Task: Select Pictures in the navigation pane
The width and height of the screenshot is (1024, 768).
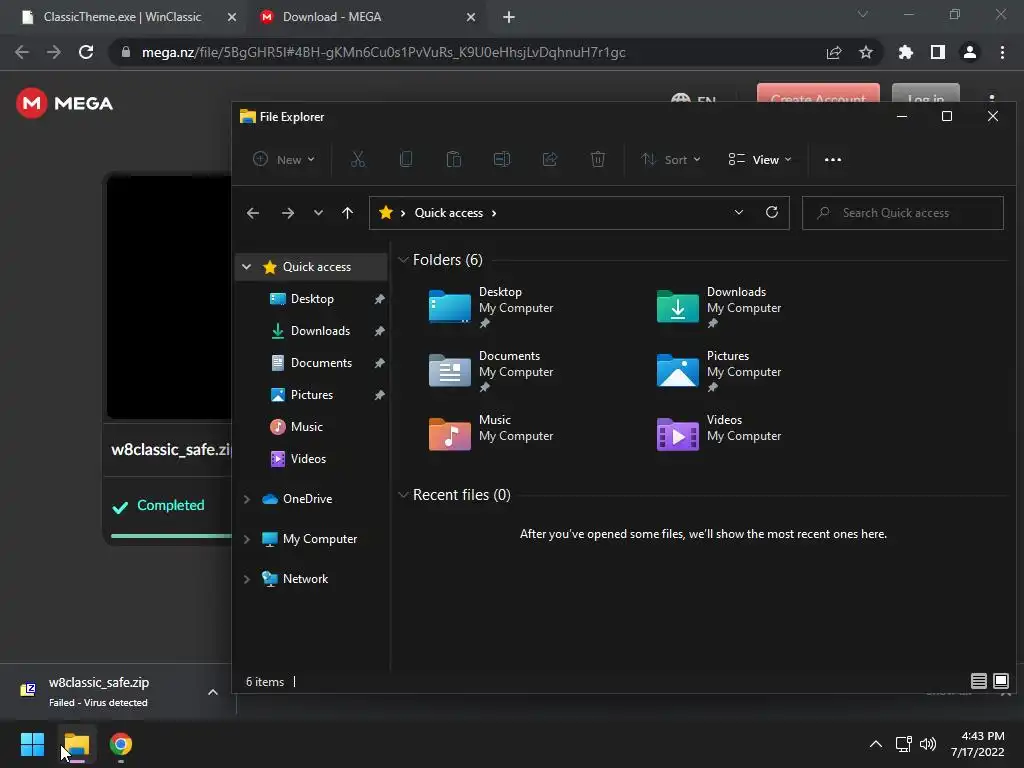Action: 312,394
